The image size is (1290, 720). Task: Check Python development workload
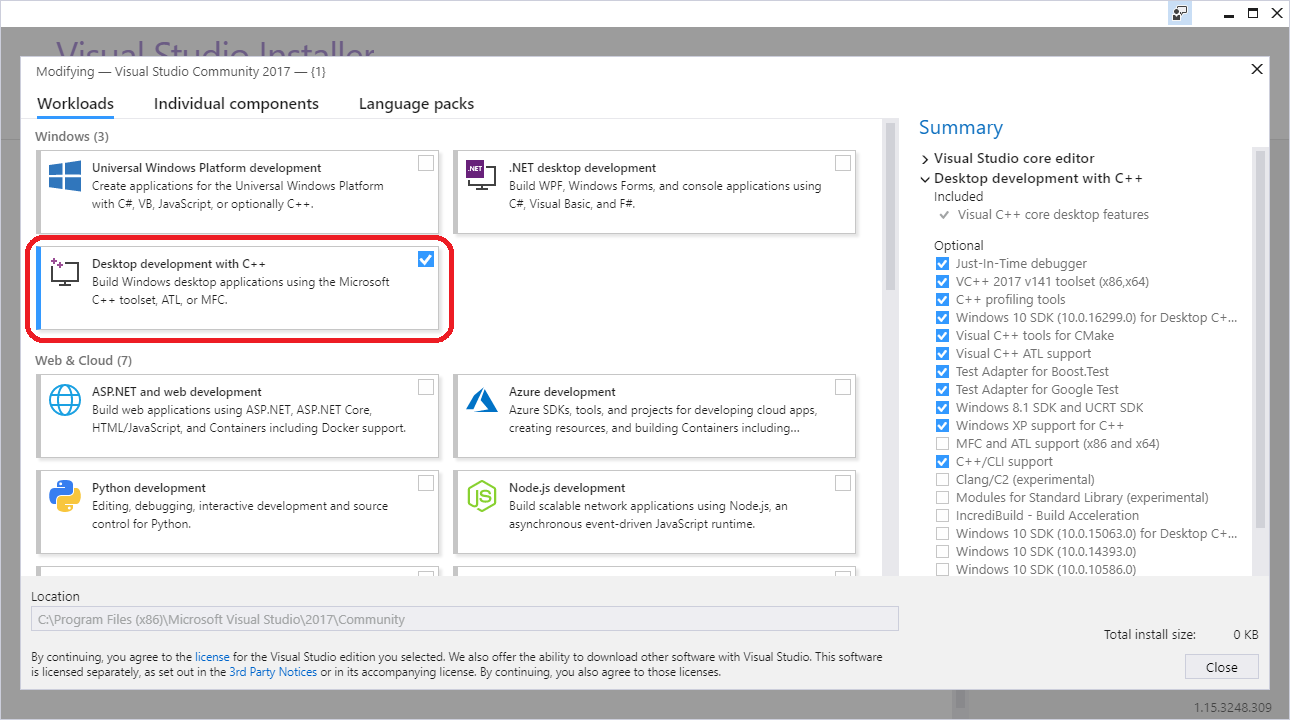coord(426,483)
